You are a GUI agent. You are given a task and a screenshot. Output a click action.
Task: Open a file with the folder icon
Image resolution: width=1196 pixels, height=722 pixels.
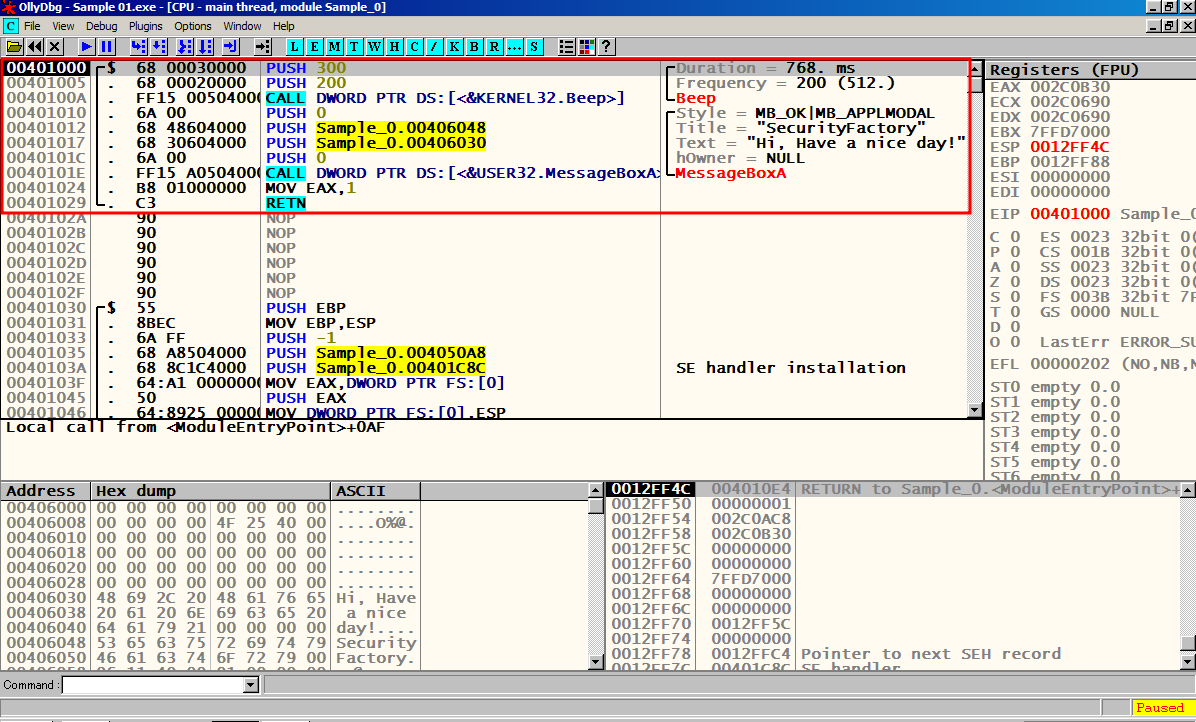coord(14,47)
